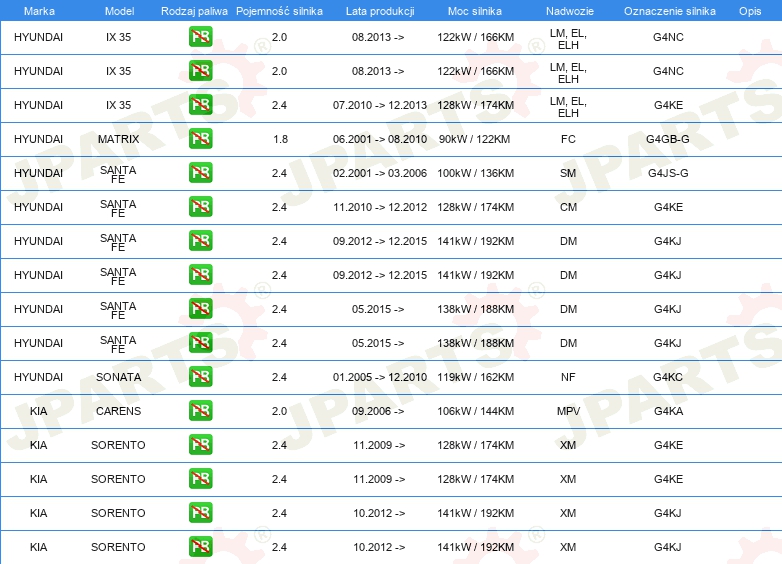The width and height of the screenshot is (782, 564).
Task: Select the 09.2006 -> production years cell
Action: [x=378, y=411]
